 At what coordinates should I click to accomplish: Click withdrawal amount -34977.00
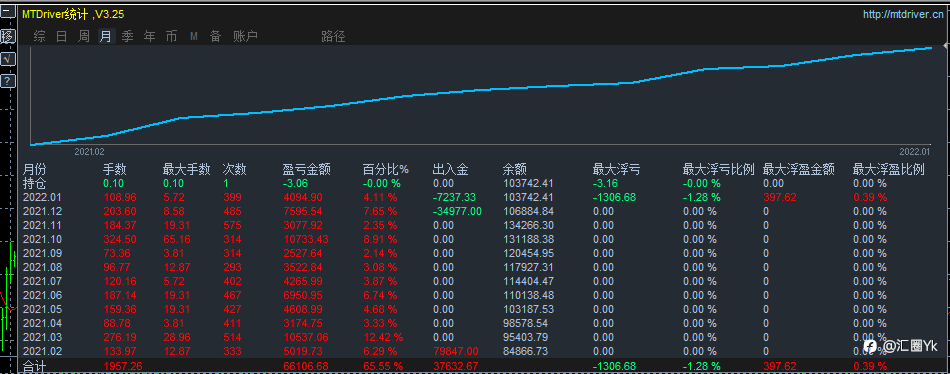click(457, 211)
